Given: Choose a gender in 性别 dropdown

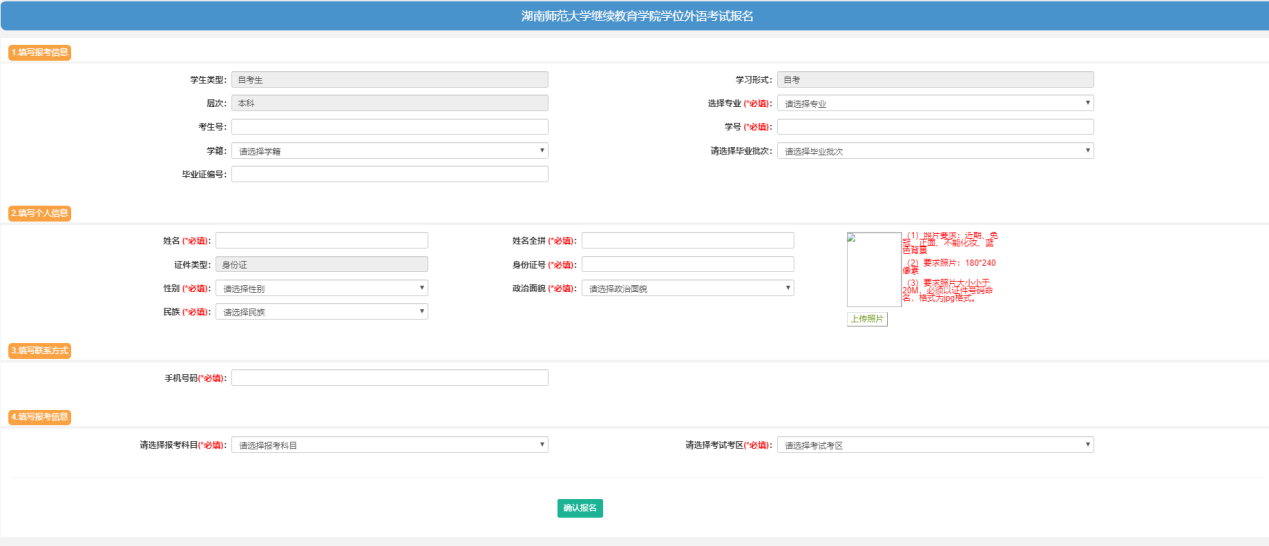Looking at the screenshot, I should pos(321,288).
